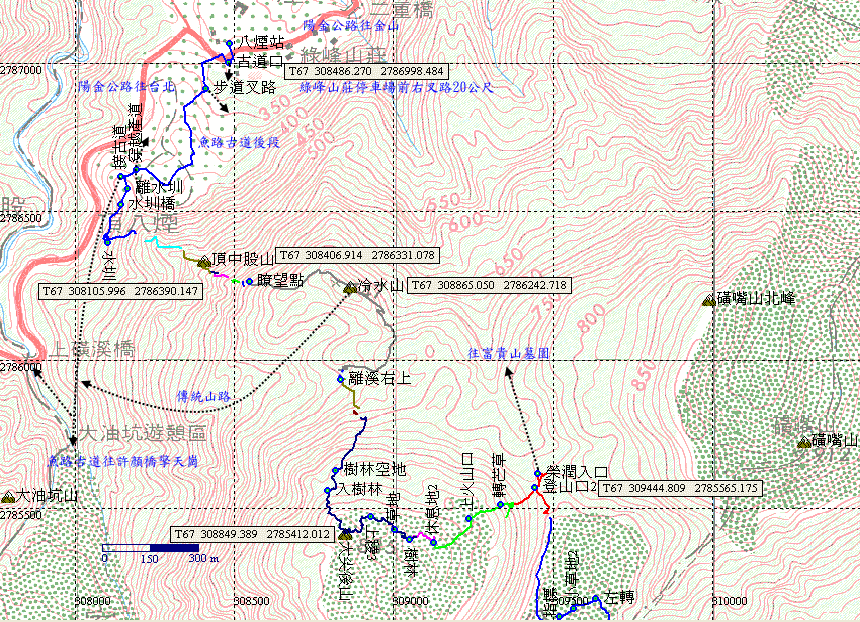Viewport: 860px width, 622px height.
Task: Click the 往富貴山墓園 direction label
Action: [x=508, y=353]
